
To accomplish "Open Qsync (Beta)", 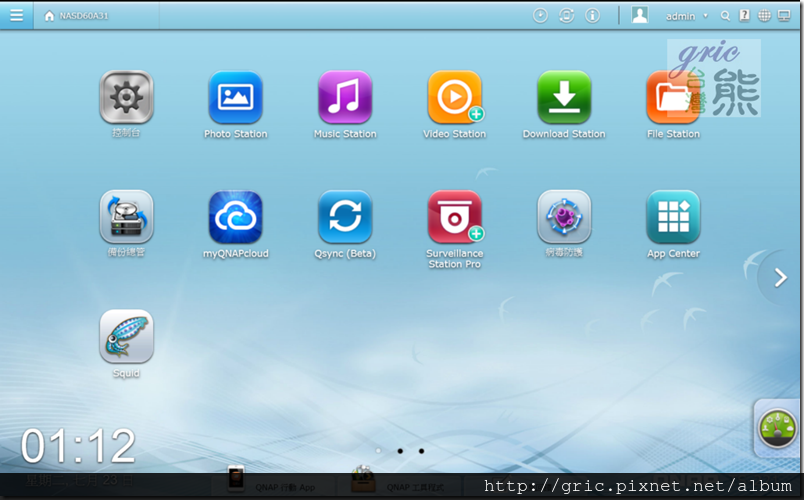I will (x=345, y=216).
